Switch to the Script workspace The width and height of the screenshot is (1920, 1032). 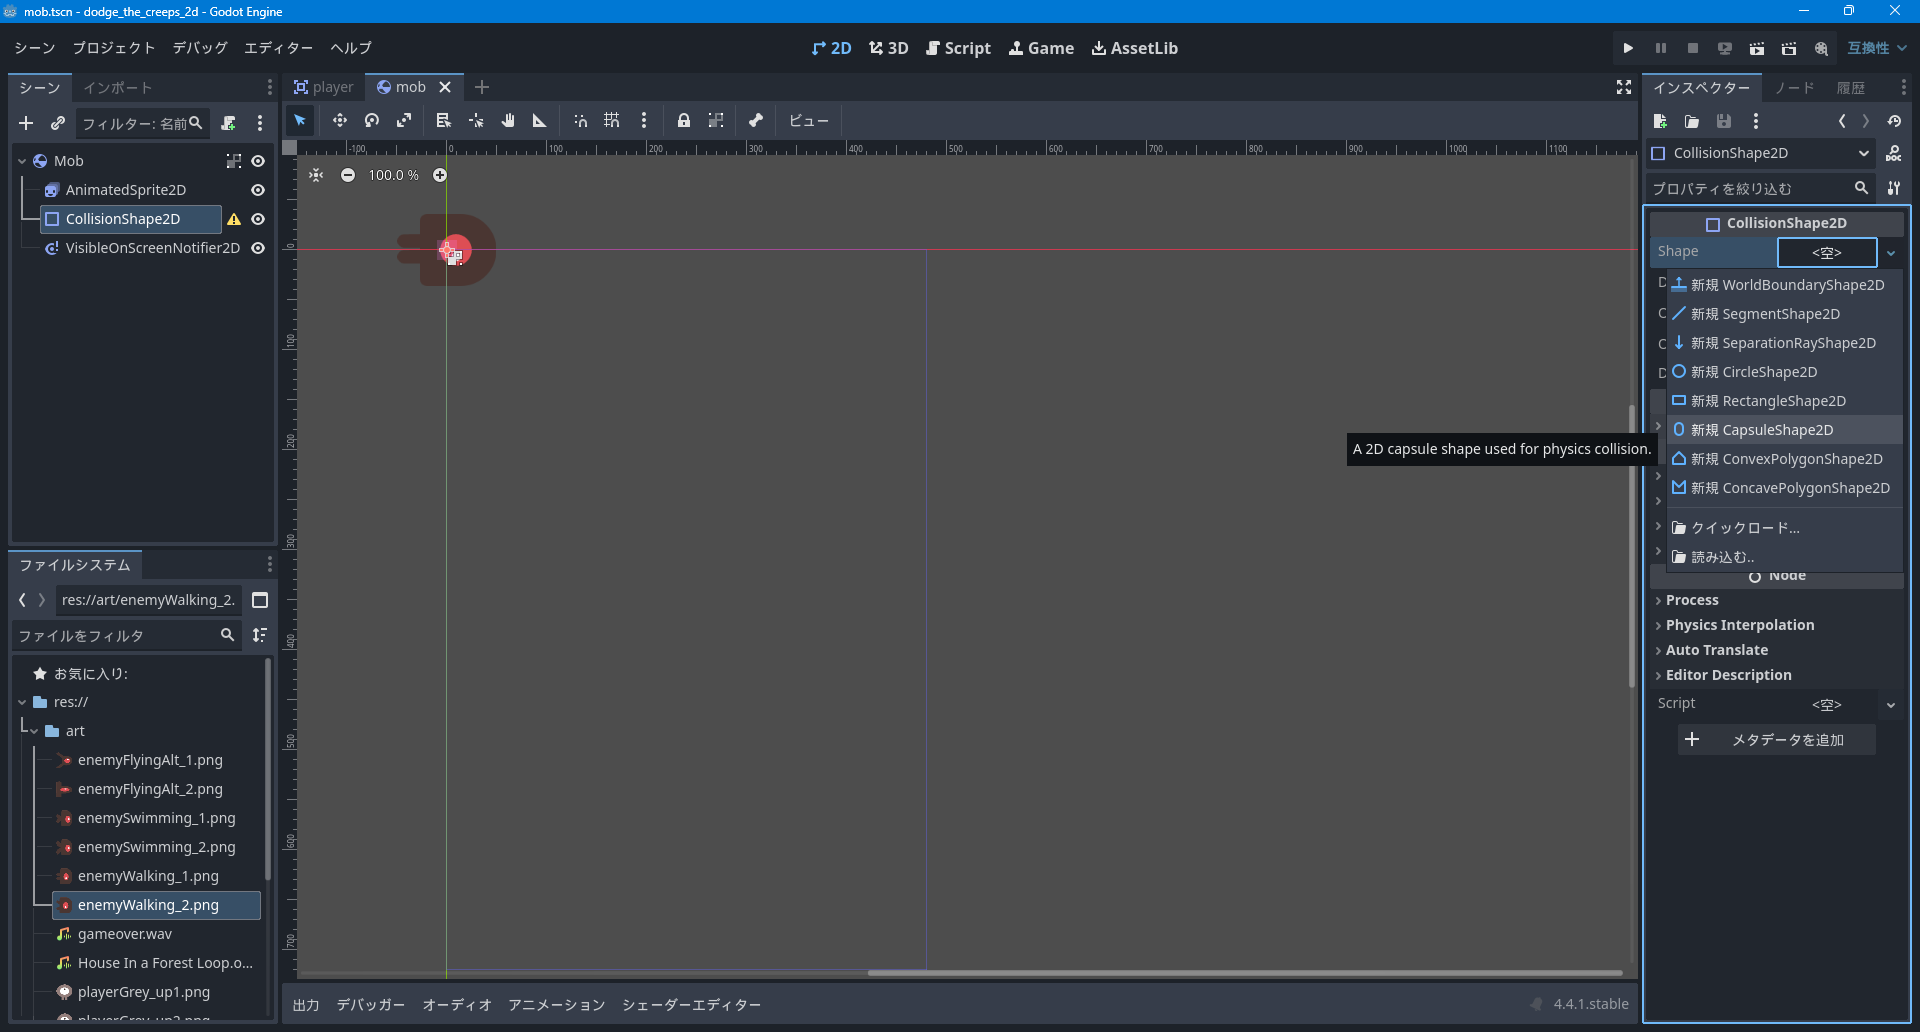click(x=958, y=48)
